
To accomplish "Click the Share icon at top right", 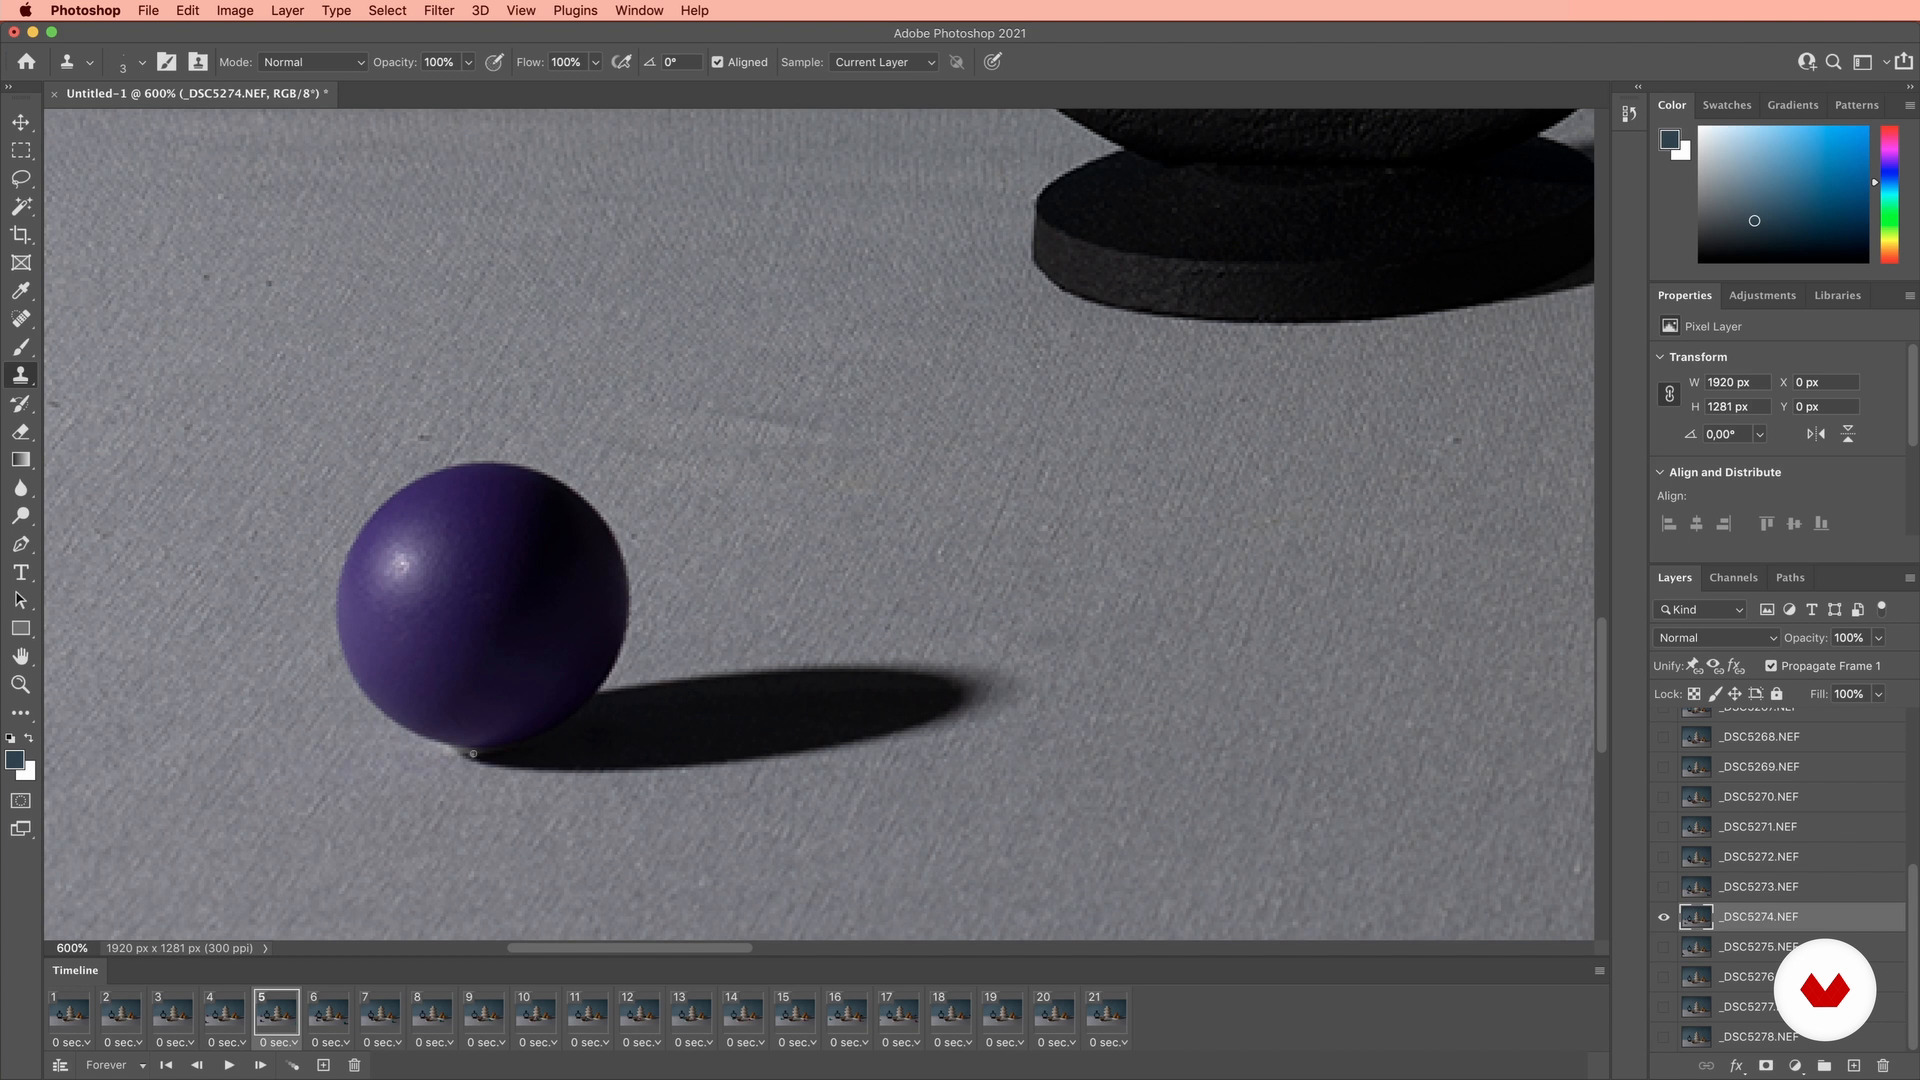I will tap(1904, 62).
